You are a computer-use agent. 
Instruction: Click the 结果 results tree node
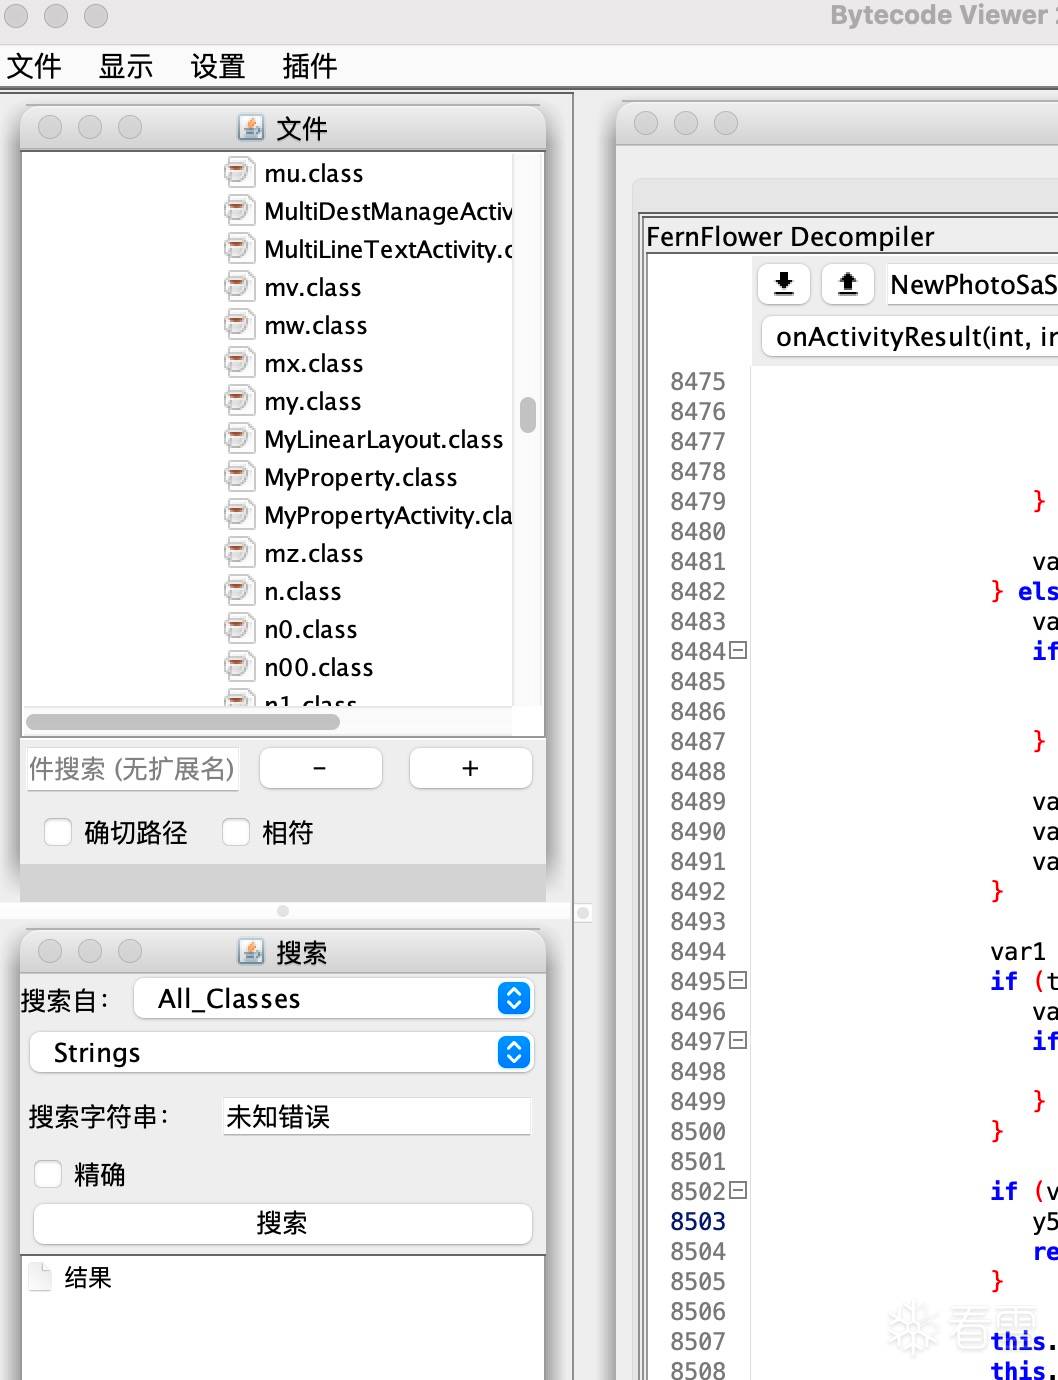click(88, 1277)
